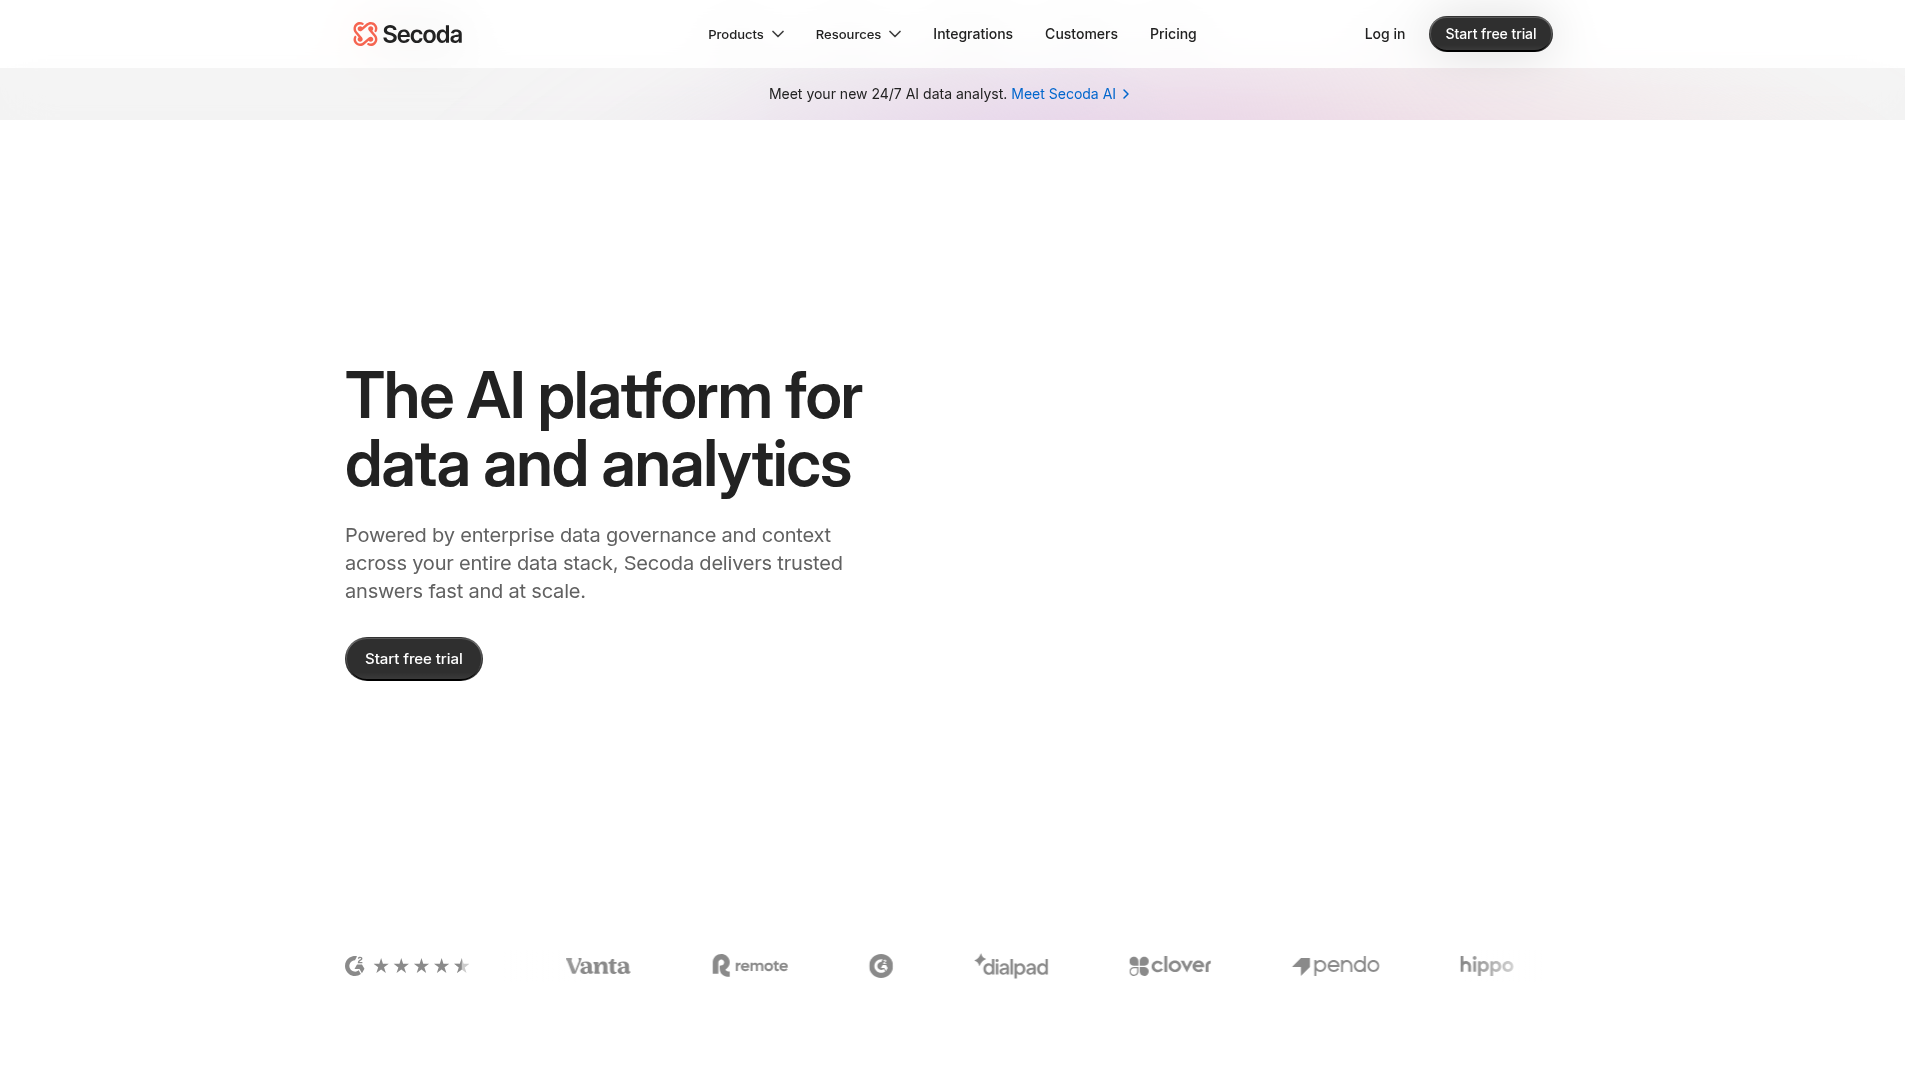Navigate to the Customers page
The image size is (1920, 1080).
1081,33
